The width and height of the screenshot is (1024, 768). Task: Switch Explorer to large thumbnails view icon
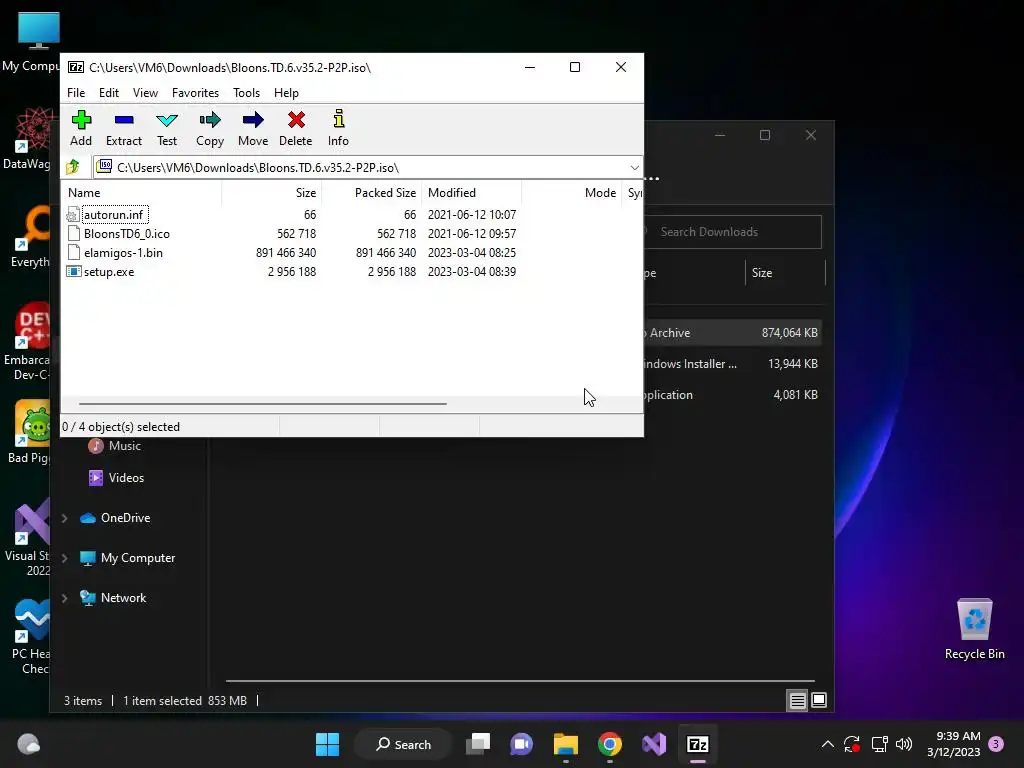tap(819, 701)
